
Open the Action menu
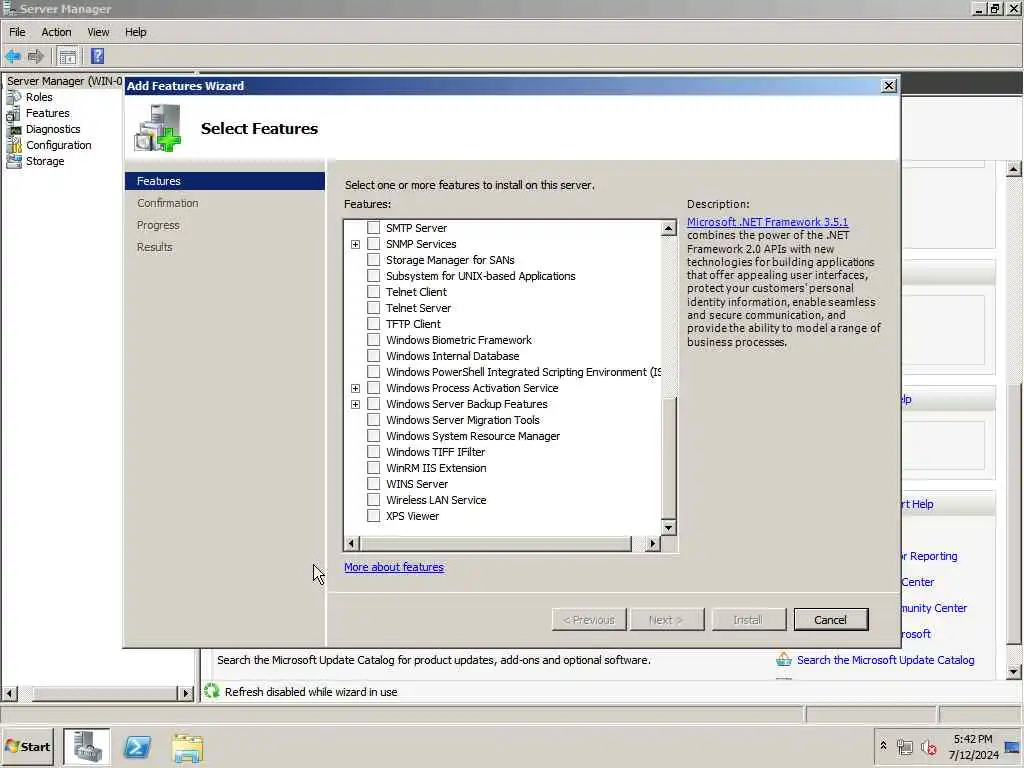pyautogui.click(x=56, y=32)
